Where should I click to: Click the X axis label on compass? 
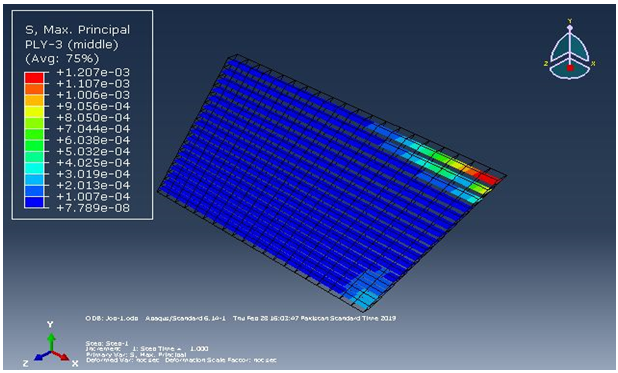pos(593,63)
